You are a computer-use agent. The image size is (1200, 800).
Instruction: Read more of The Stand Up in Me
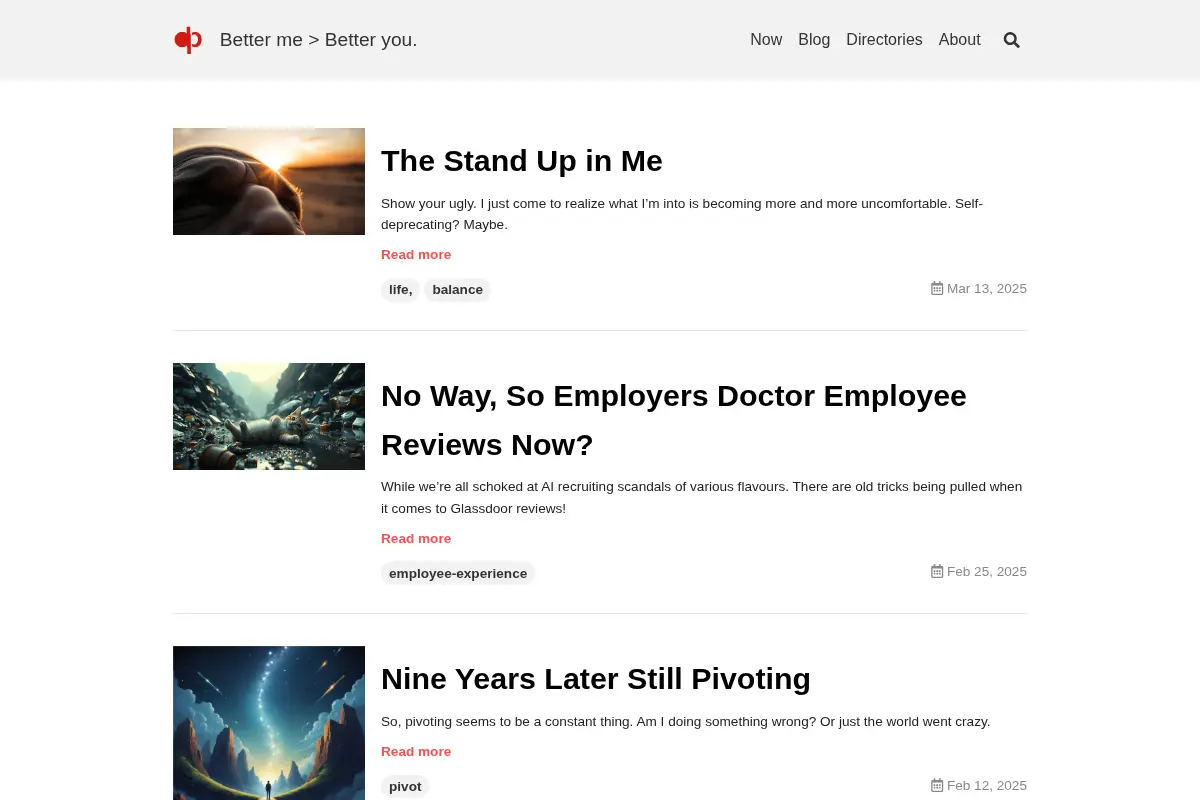coord(416,255)
